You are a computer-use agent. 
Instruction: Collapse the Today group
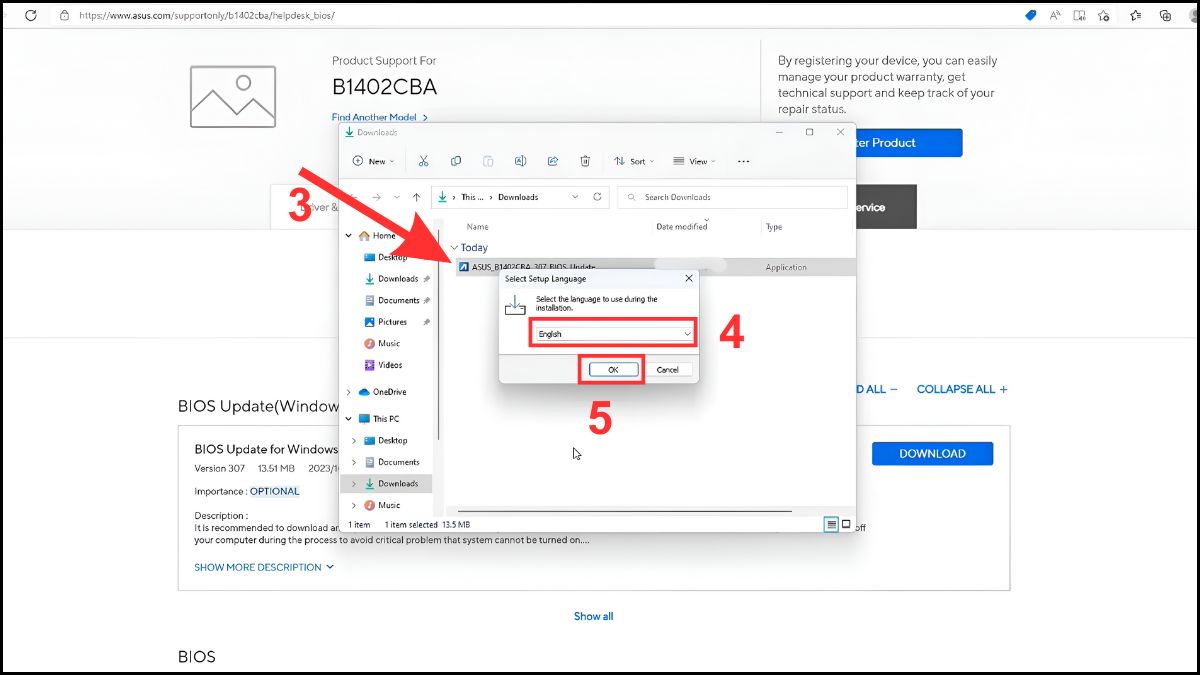(454, 247)
